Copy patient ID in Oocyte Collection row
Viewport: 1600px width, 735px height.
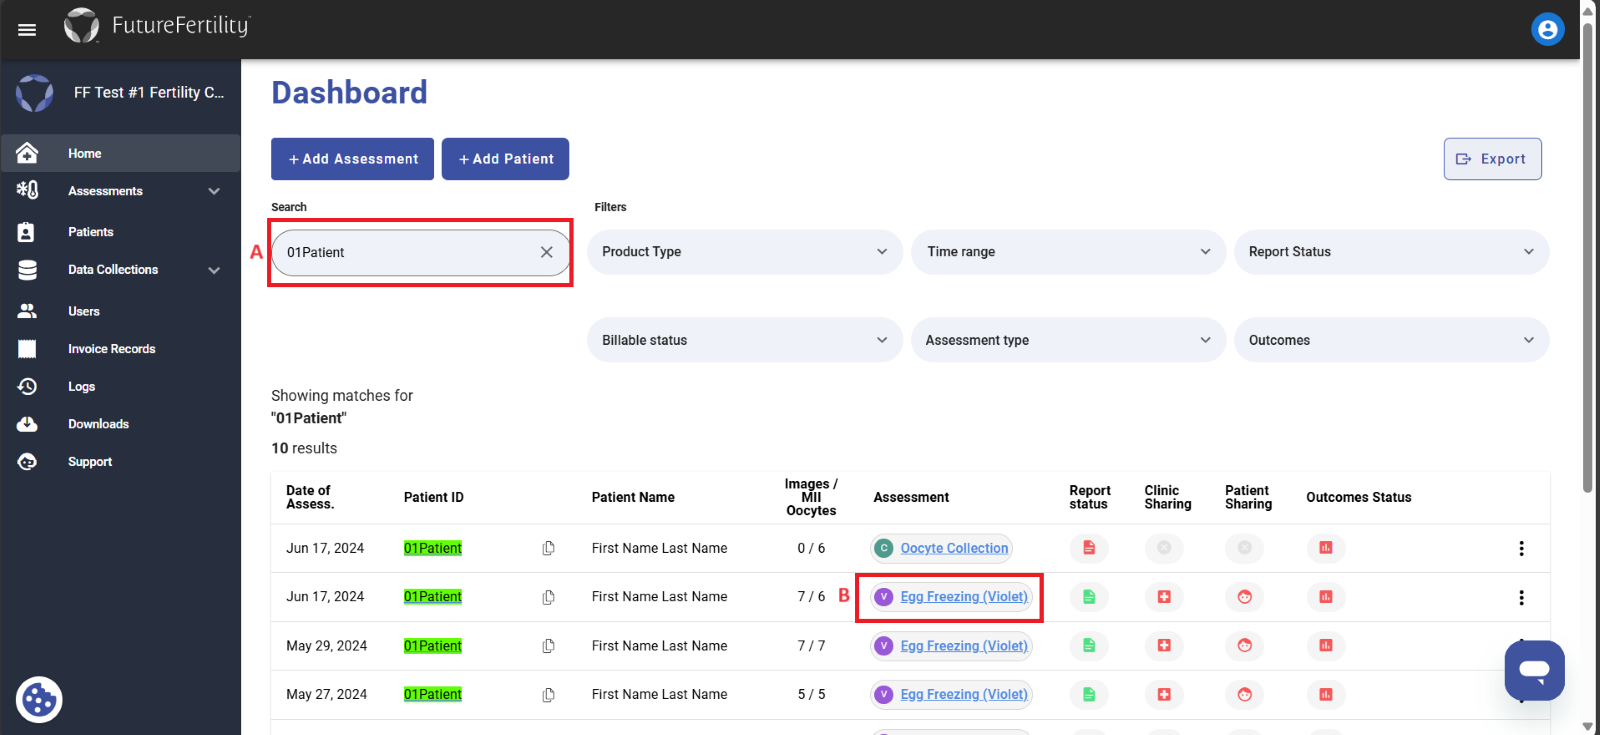548,548
